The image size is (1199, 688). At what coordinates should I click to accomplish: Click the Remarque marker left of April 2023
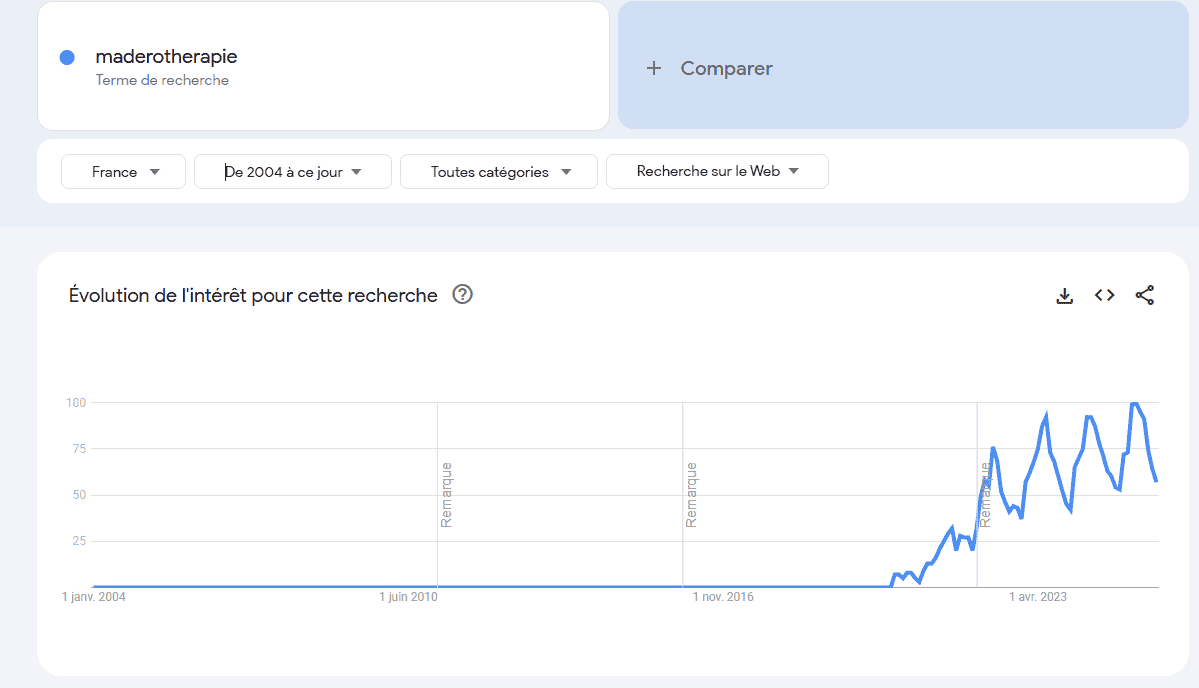[985, 494]
